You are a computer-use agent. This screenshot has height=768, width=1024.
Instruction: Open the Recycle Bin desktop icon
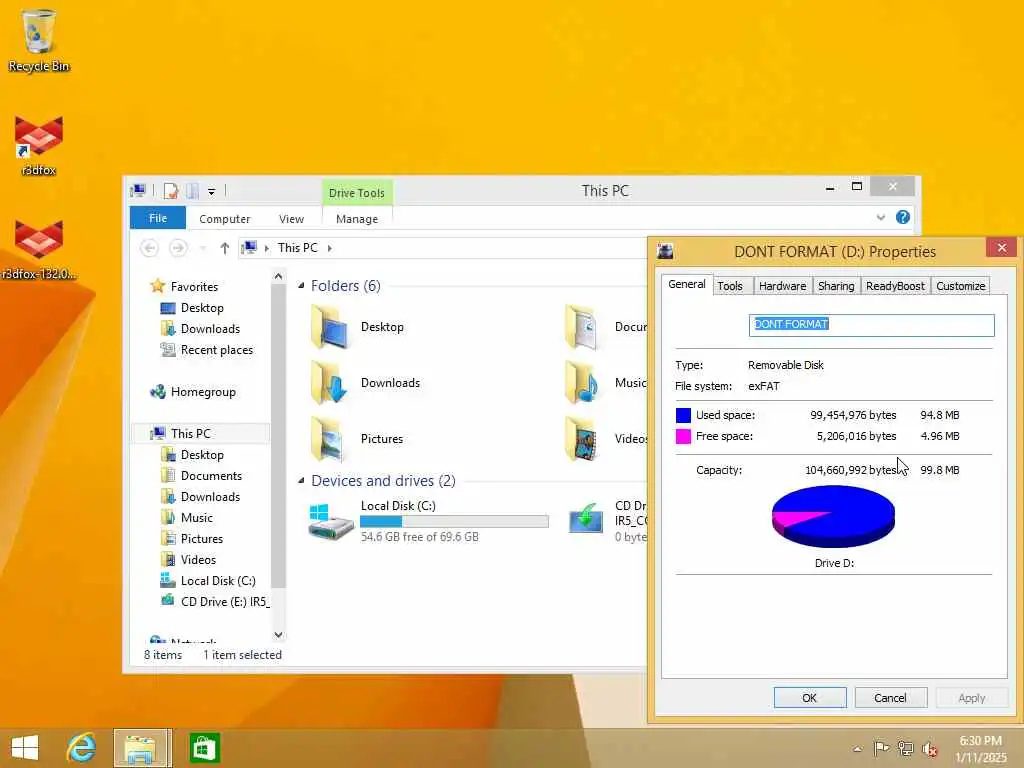[39, 40]
